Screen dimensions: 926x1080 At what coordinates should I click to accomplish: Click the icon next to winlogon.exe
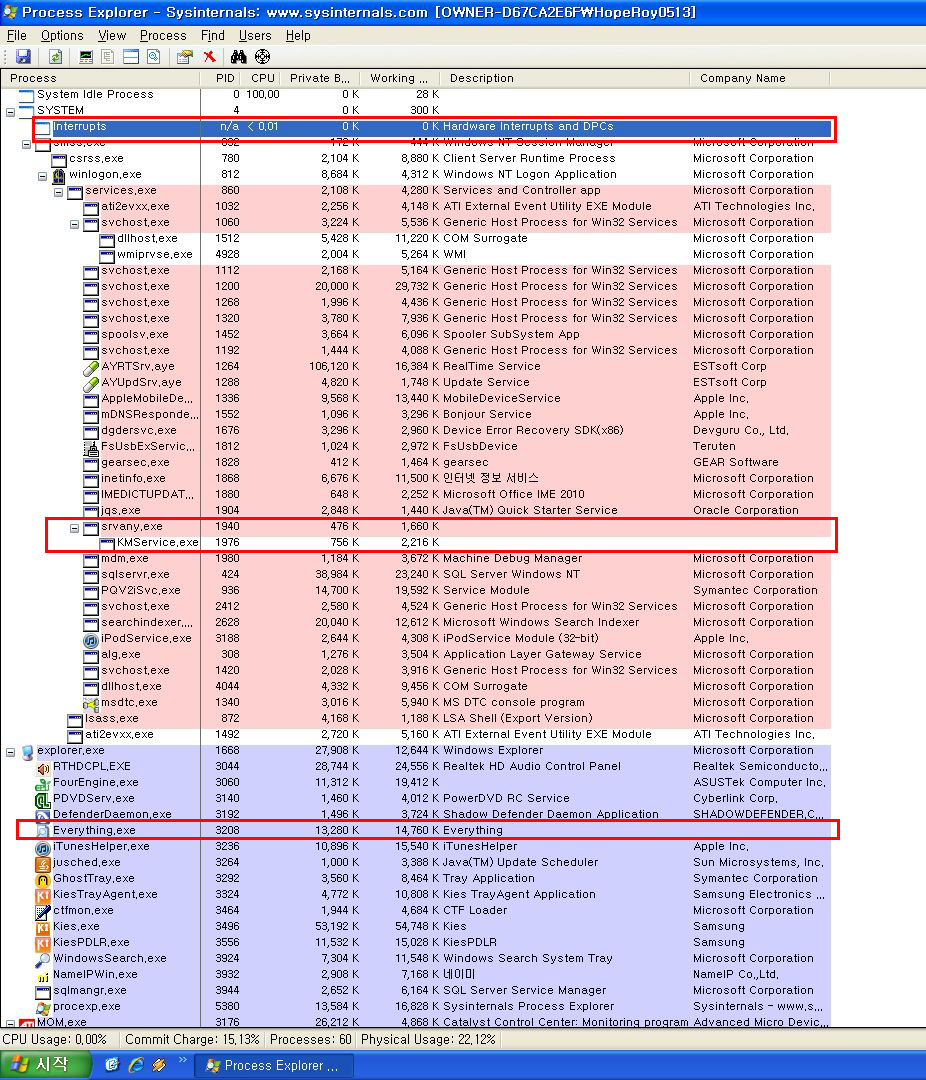59,176
